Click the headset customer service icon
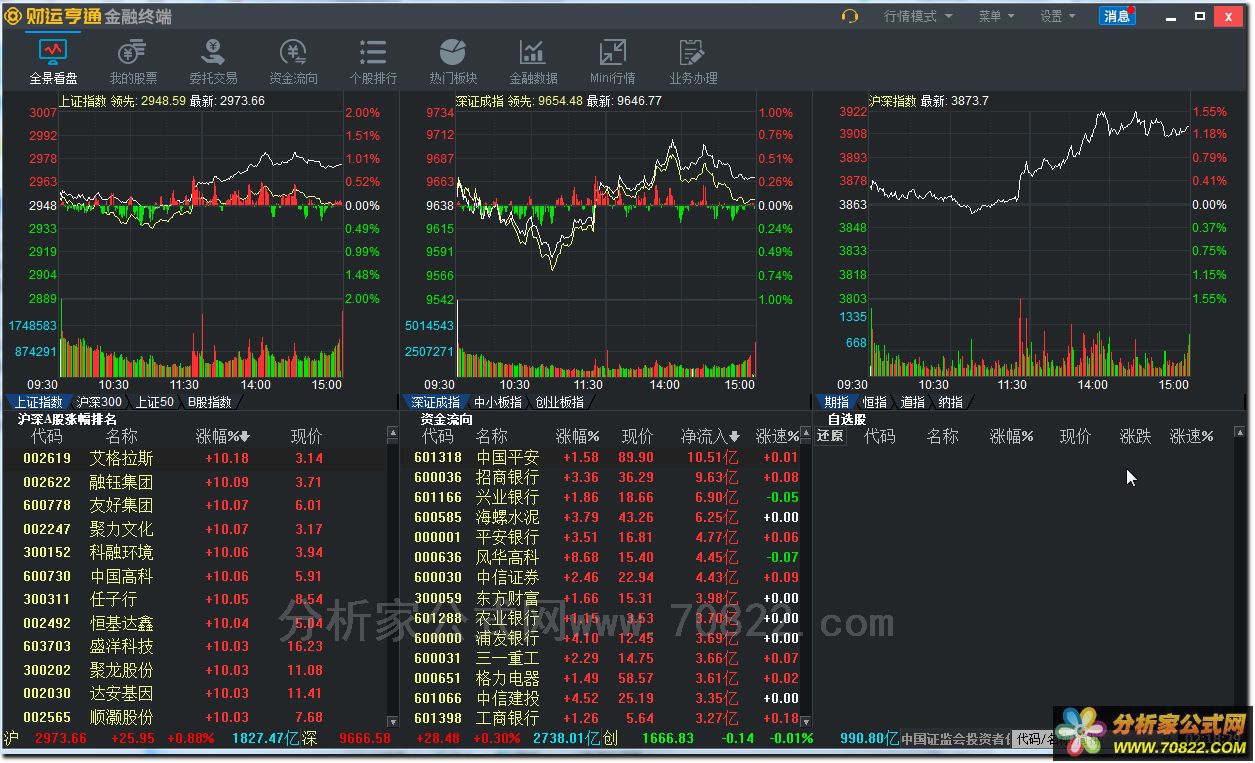This screenshot has width=1255, height=763. tap(850, 16)
